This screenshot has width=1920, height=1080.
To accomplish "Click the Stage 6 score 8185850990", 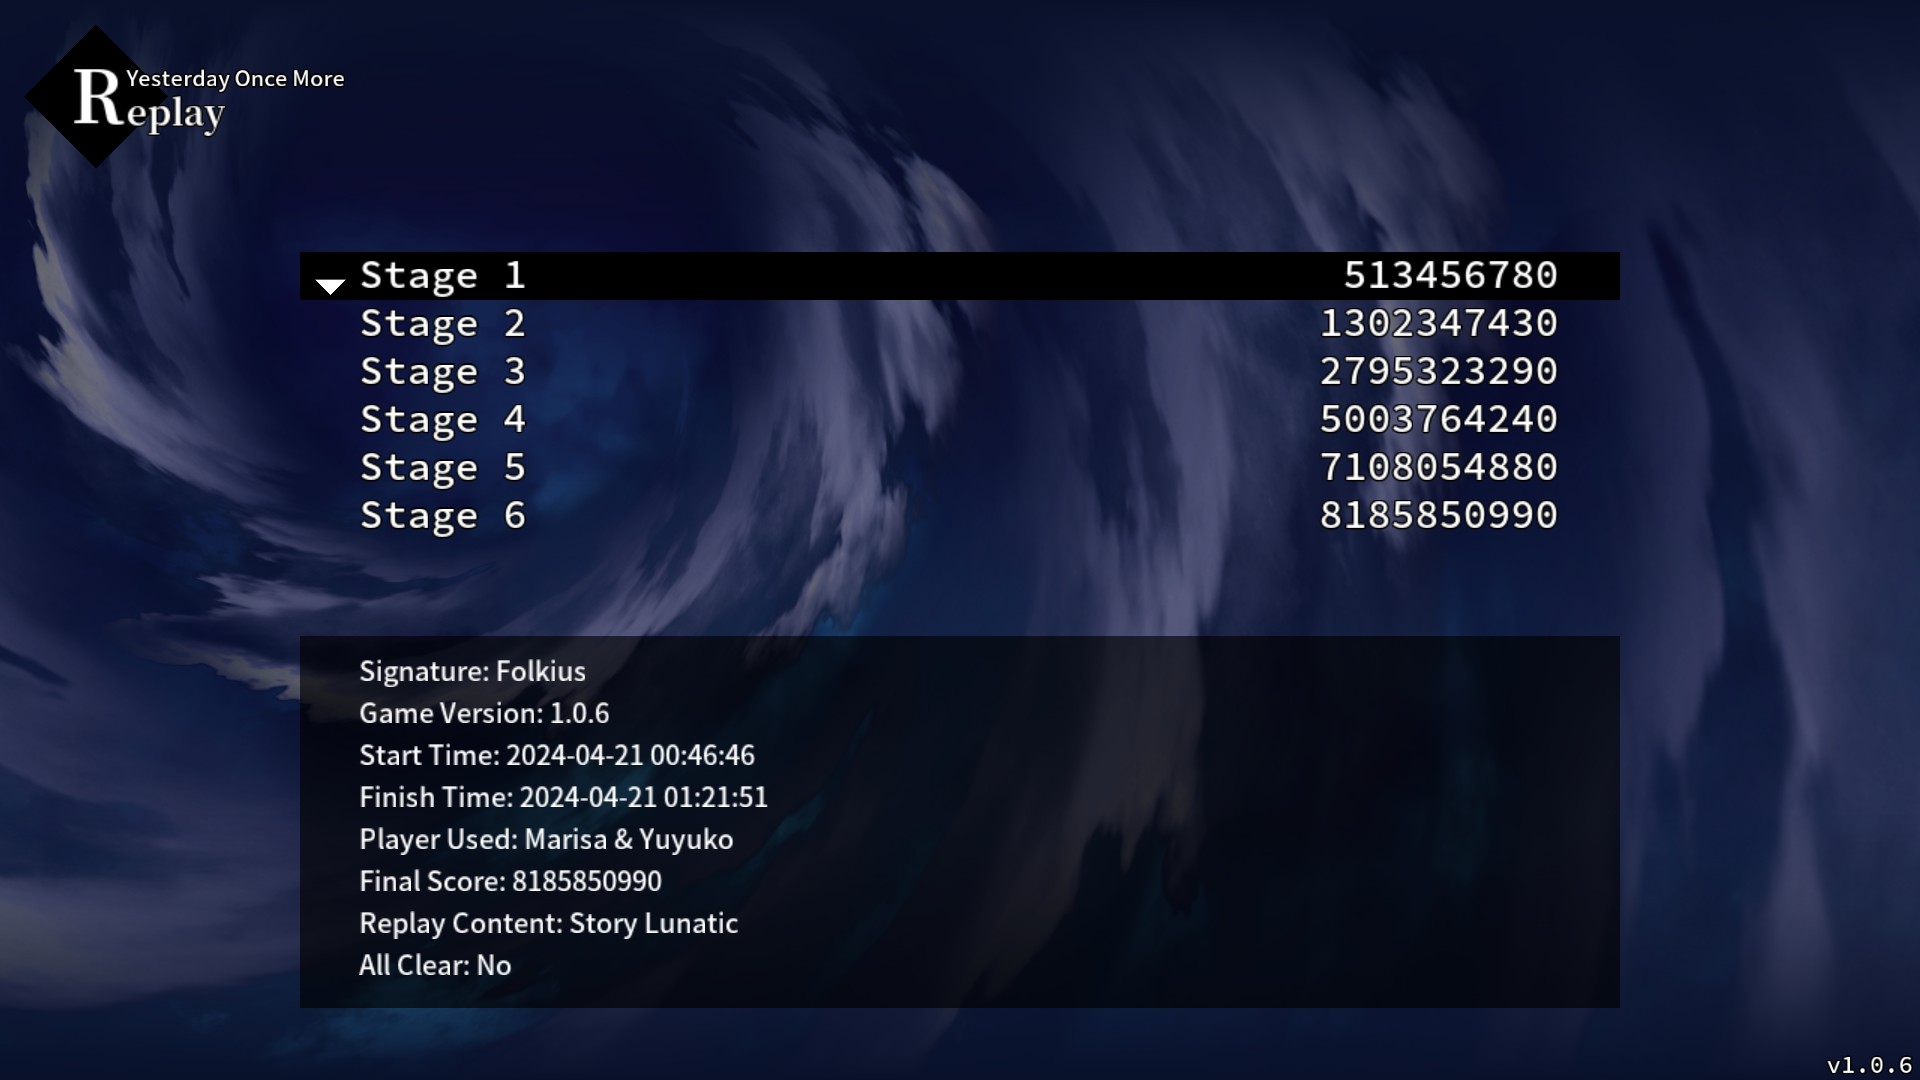I will tap(1438, 516).
